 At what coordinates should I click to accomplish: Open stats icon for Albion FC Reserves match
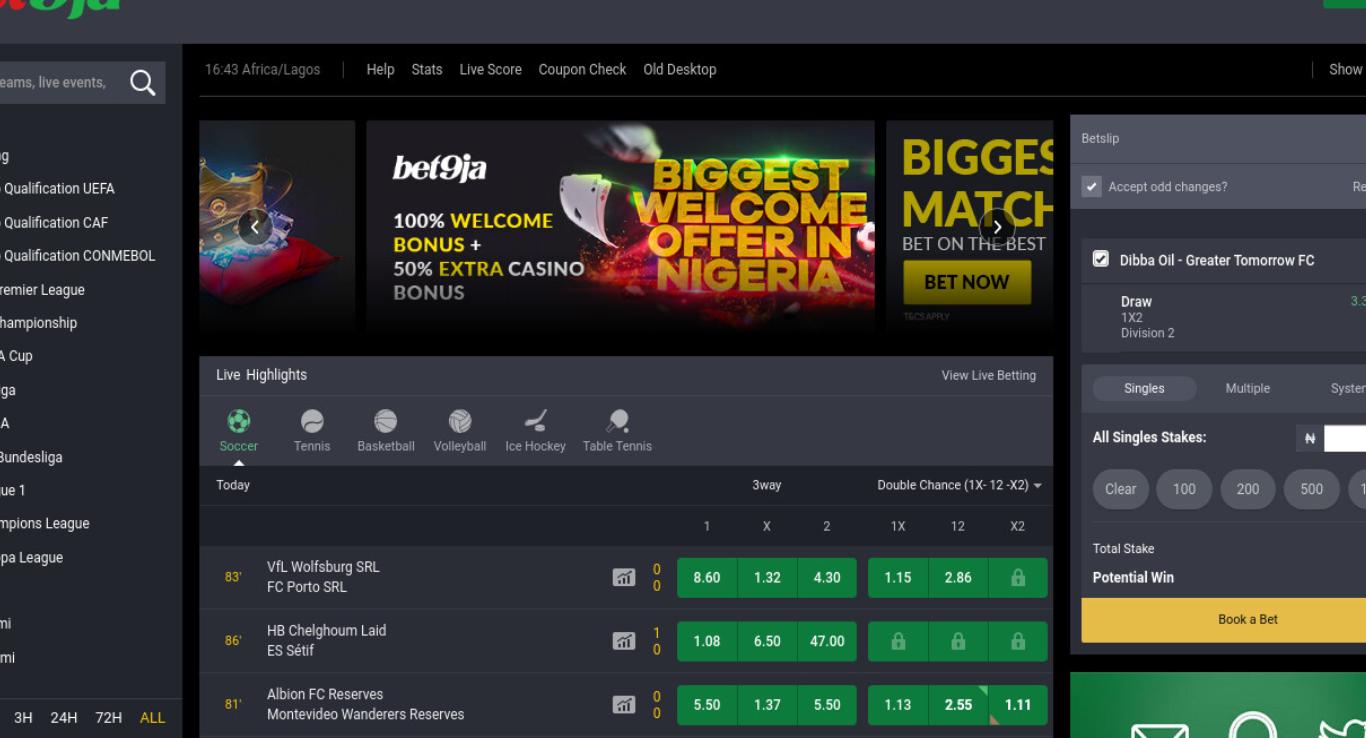coord(624,705)
